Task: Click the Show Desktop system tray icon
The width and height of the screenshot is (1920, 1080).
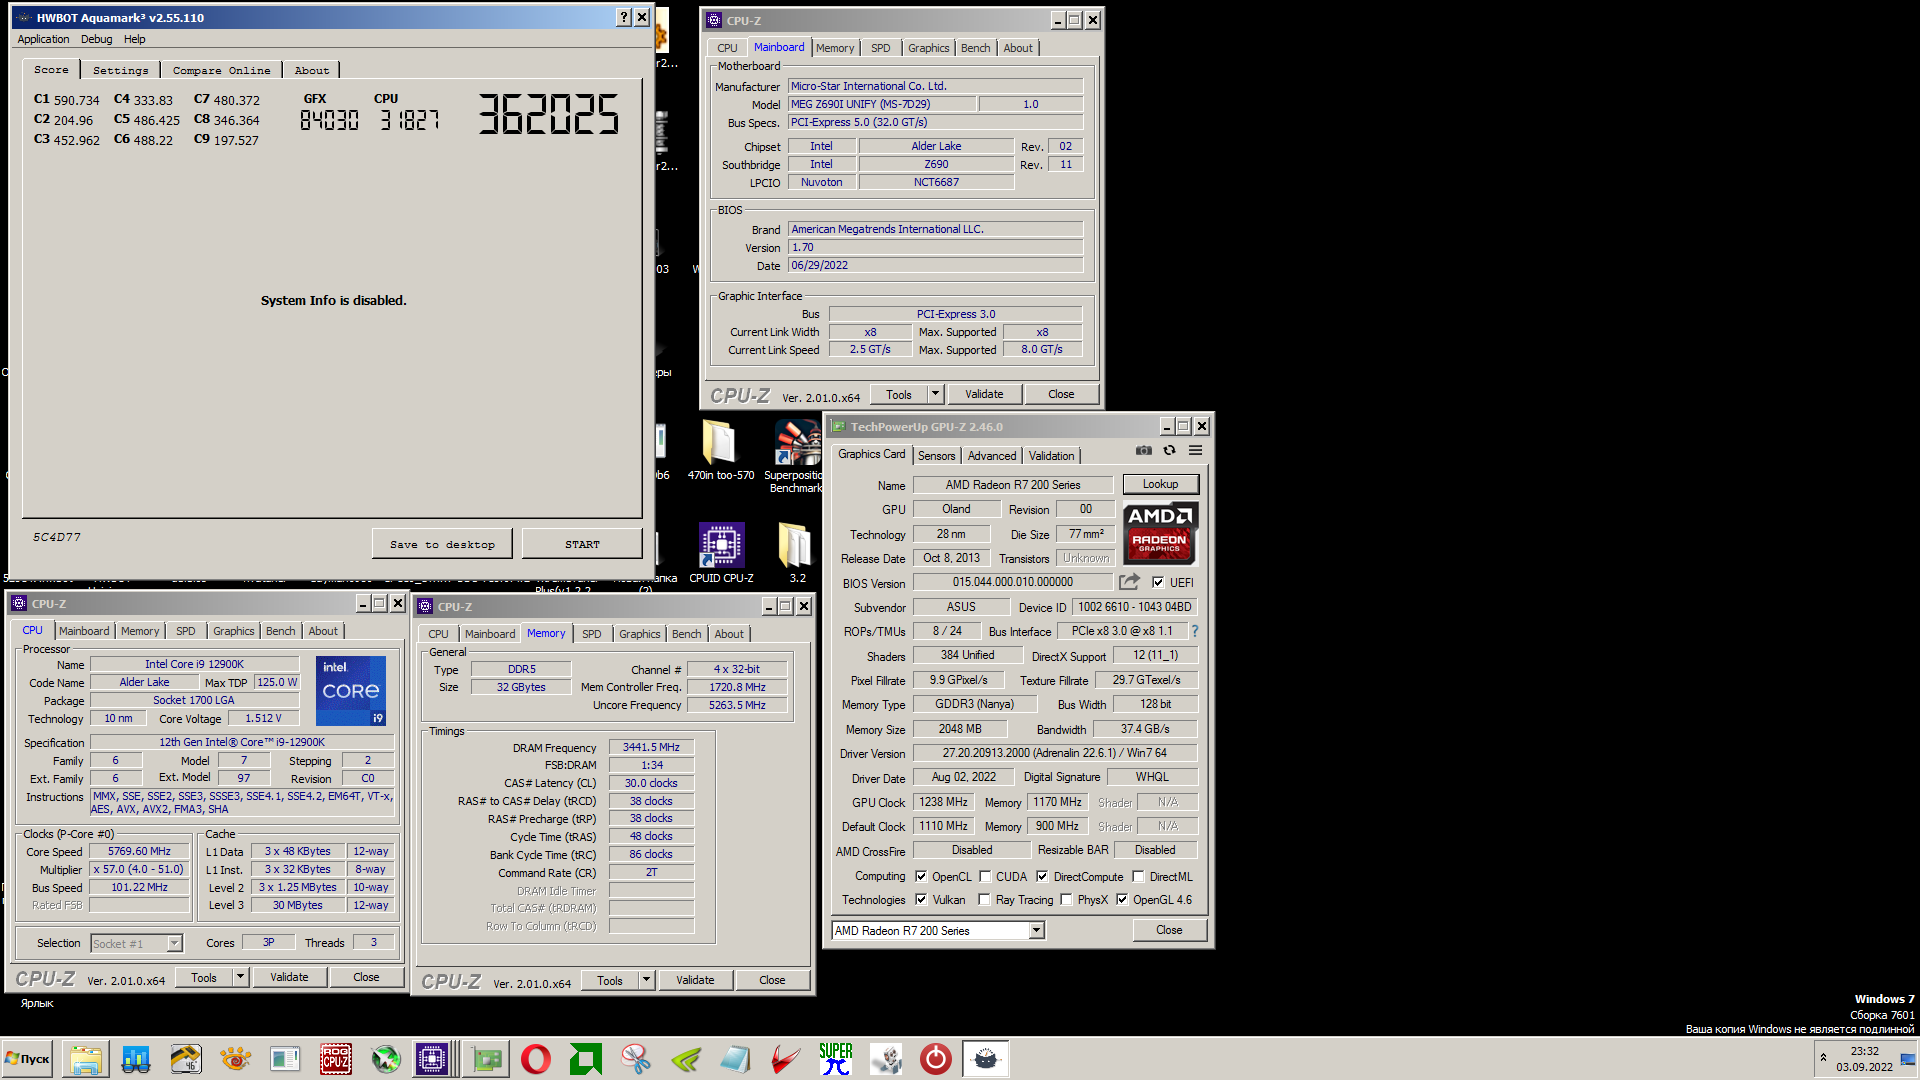Action: pyautogui.click(x=1908, y=1059)
